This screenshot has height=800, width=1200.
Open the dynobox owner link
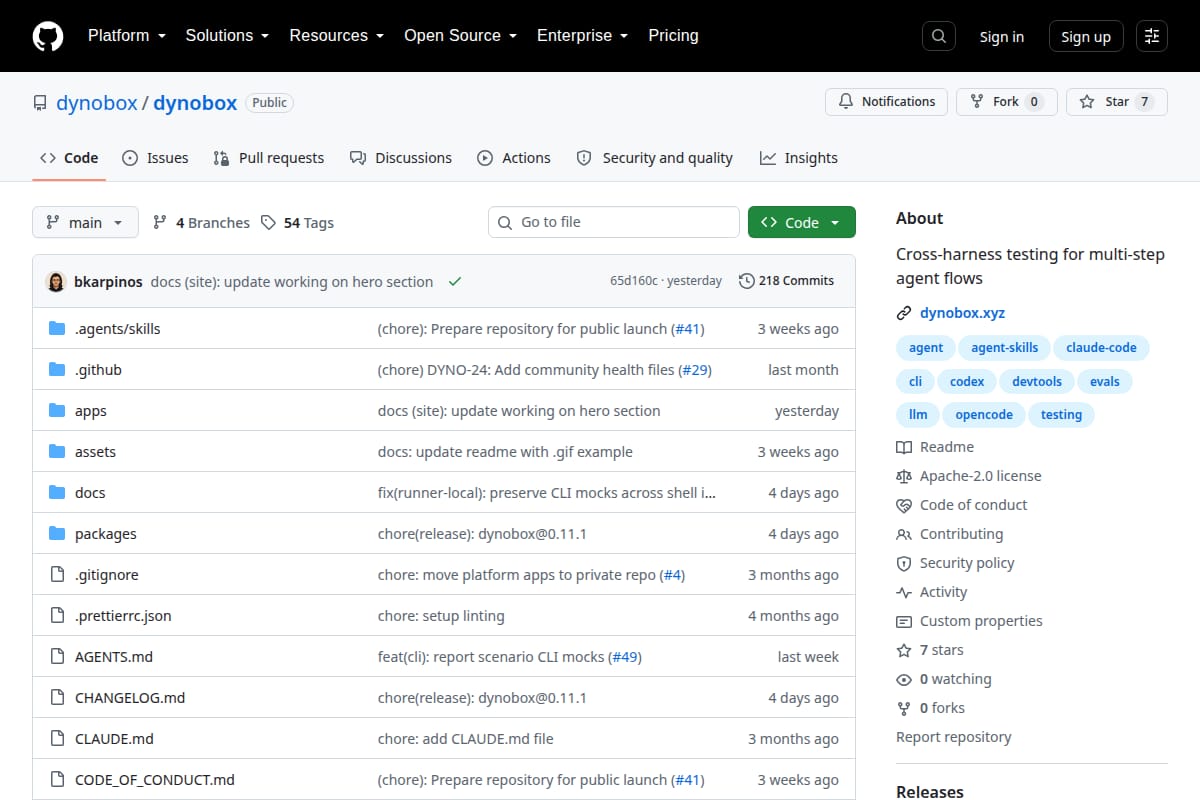tap(97, 103)
